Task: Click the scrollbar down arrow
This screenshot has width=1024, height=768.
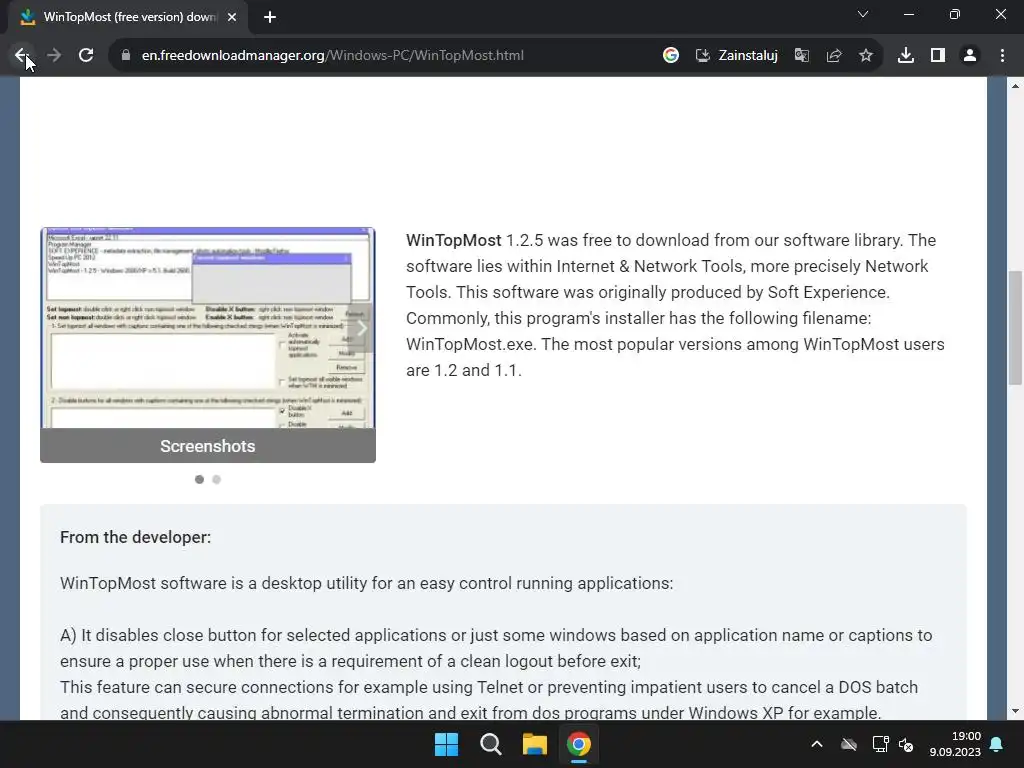Action: point(1015,711)
